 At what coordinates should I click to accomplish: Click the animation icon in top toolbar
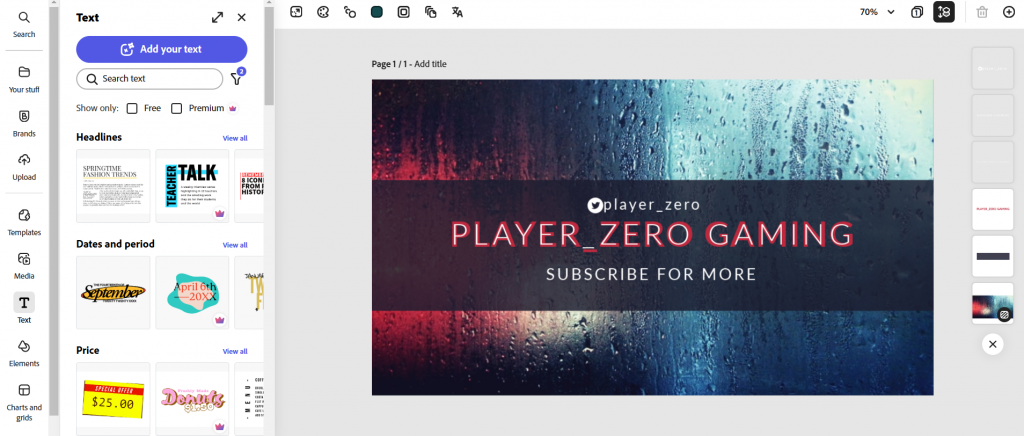pyautogui.click(x=349, y=12)
